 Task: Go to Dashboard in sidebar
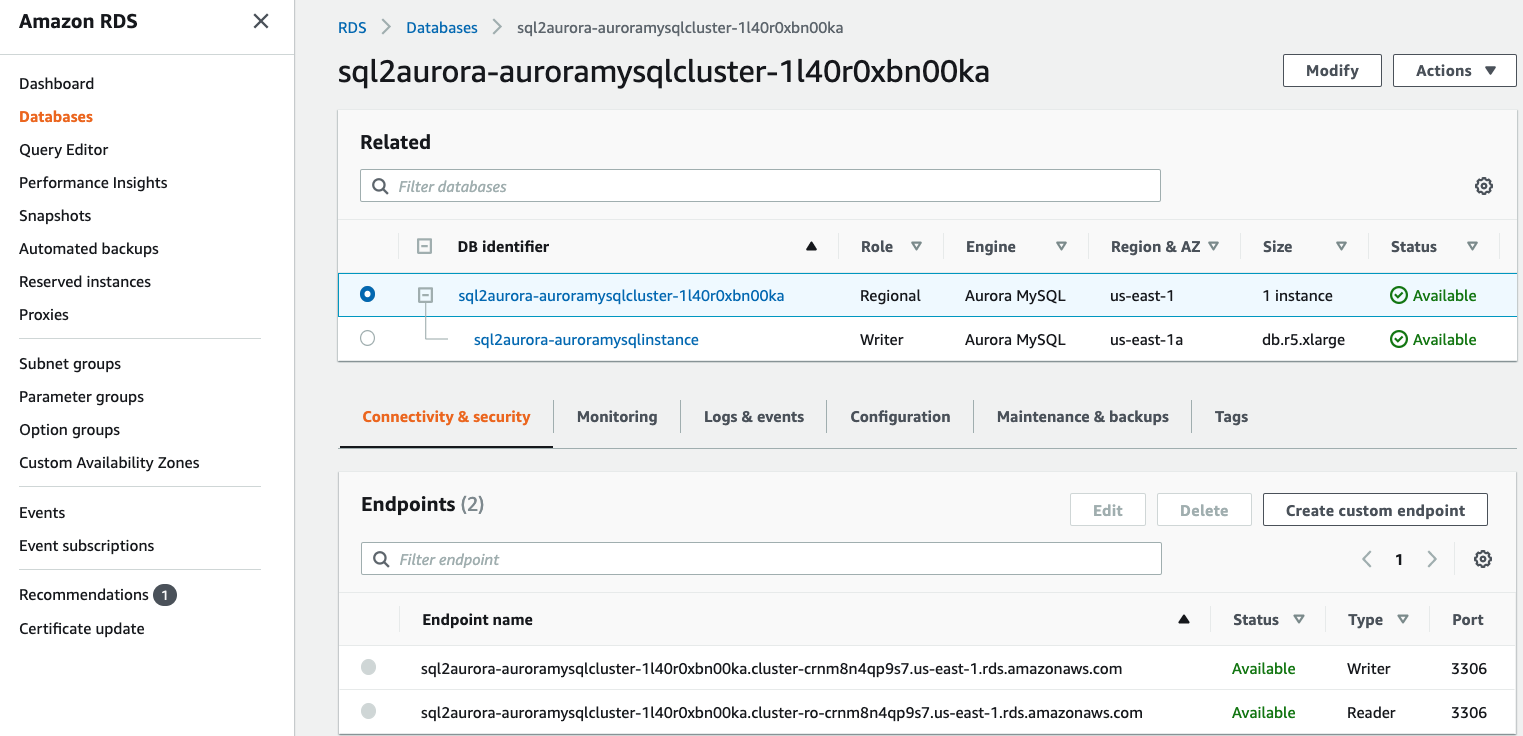(57, 84)
